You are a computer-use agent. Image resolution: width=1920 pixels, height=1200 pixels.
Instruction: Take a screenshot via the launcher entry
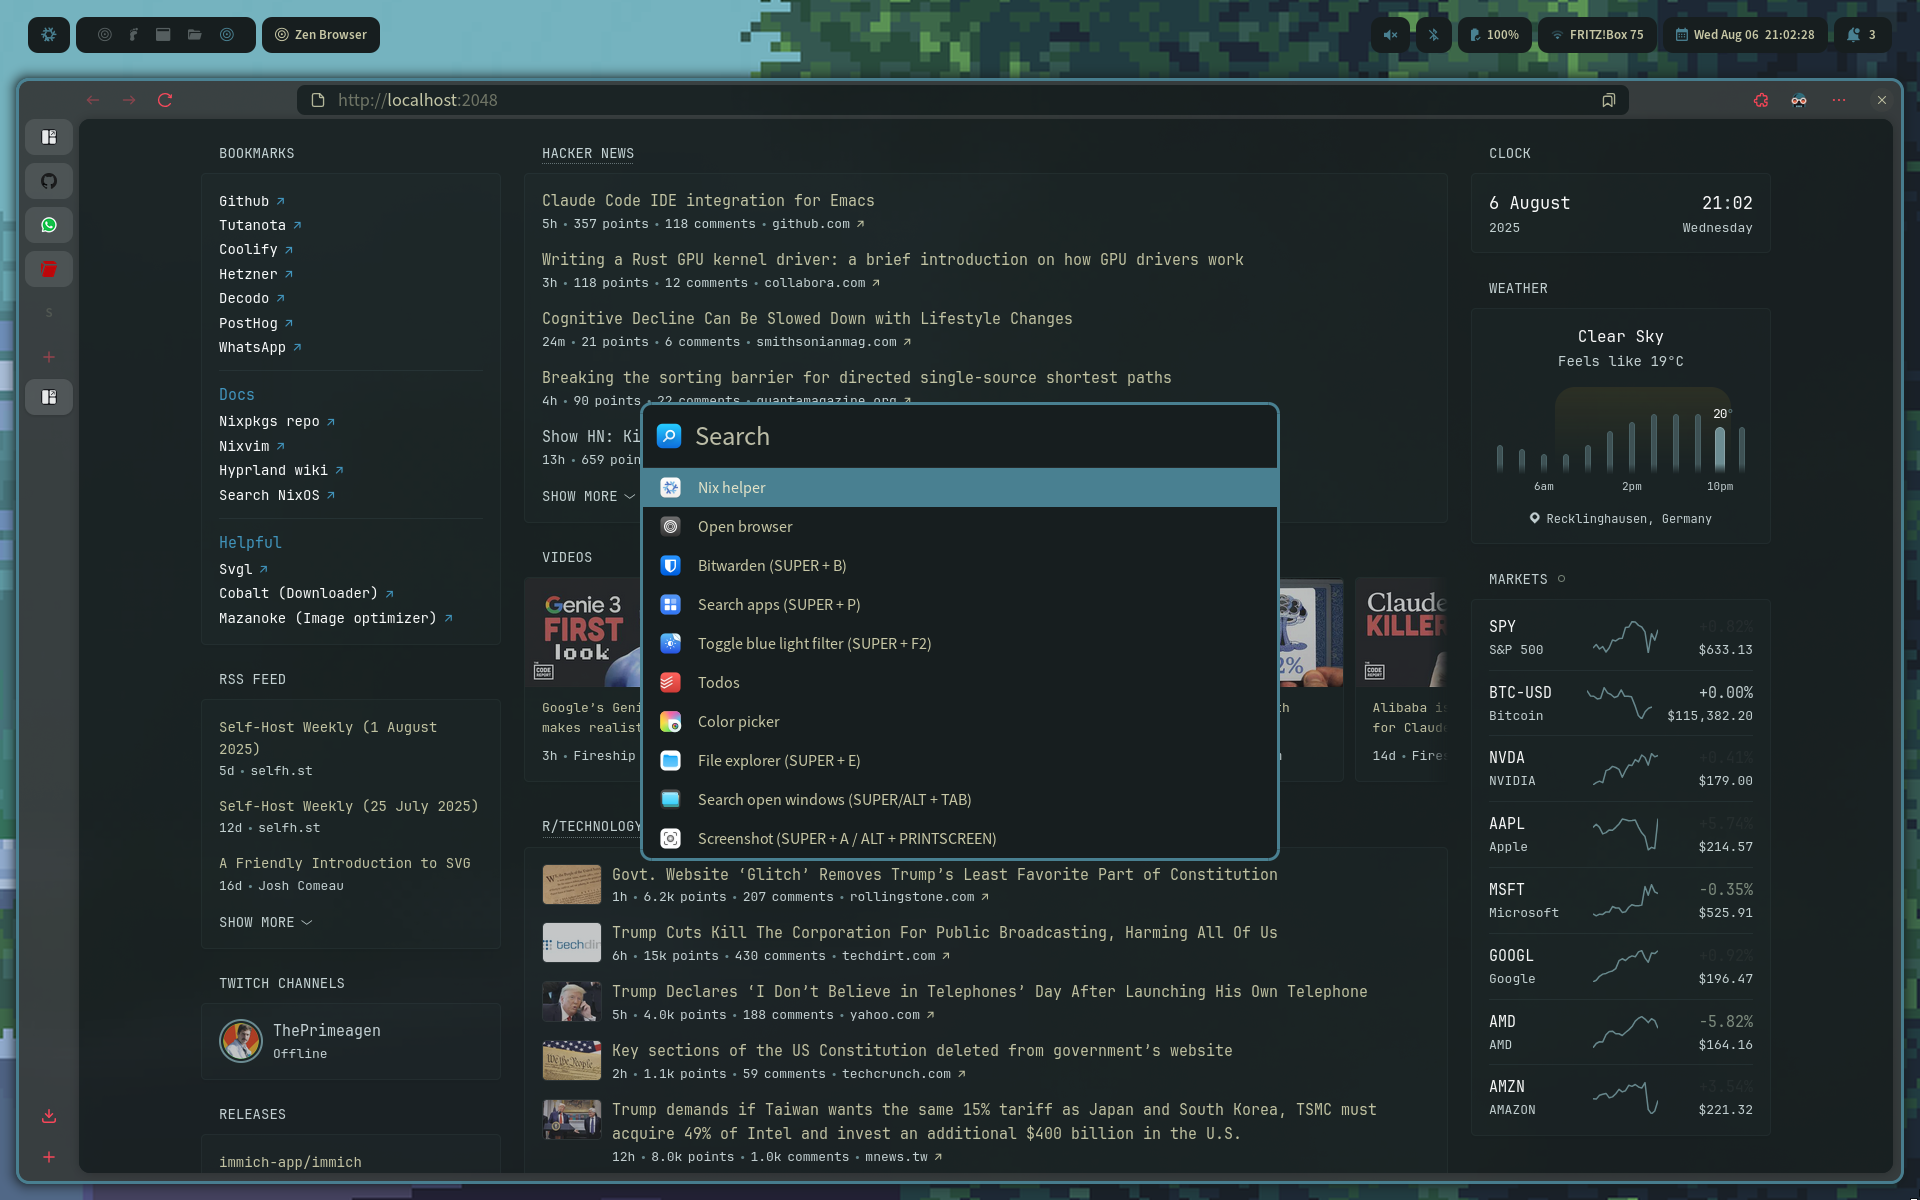tap(846, 838)
